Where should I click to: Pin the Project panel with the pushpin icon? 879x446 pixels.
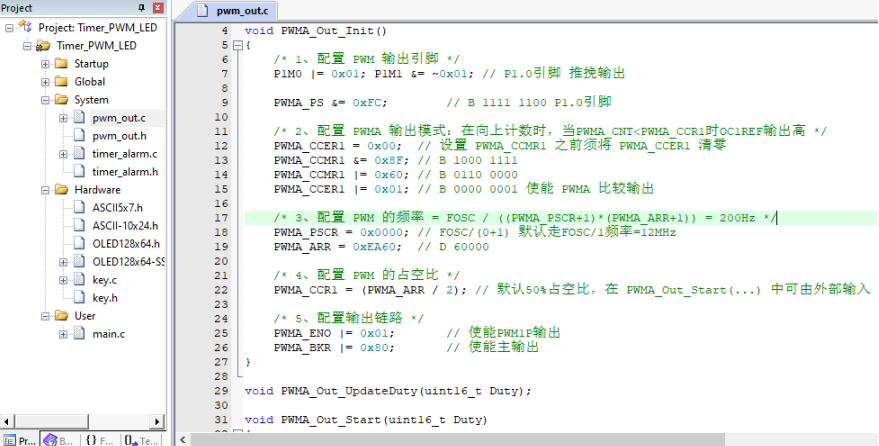pos(142,7)
